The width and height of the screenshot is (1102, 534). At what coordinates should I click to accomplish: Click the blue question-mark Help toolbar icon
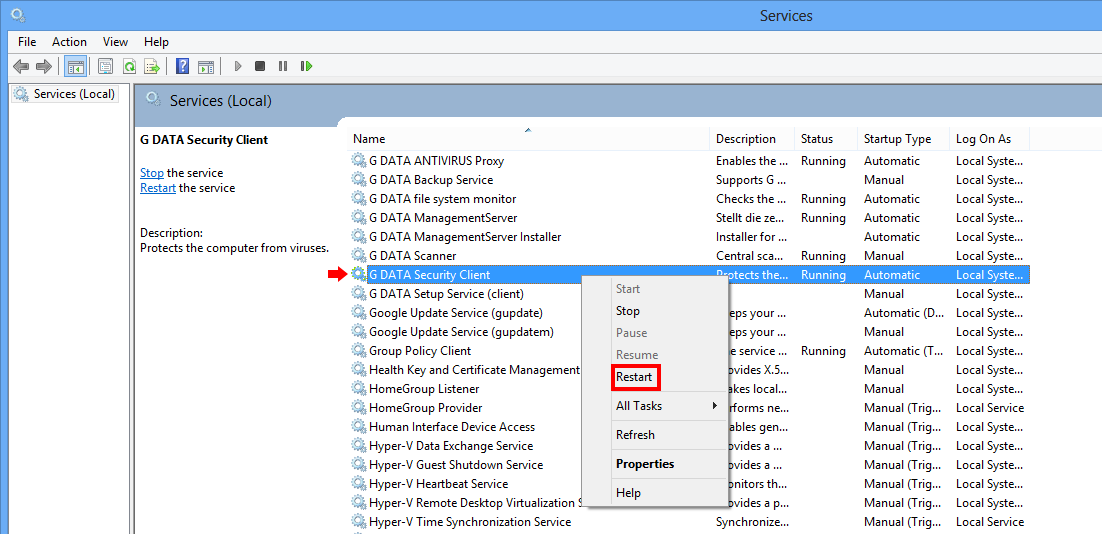183,66
